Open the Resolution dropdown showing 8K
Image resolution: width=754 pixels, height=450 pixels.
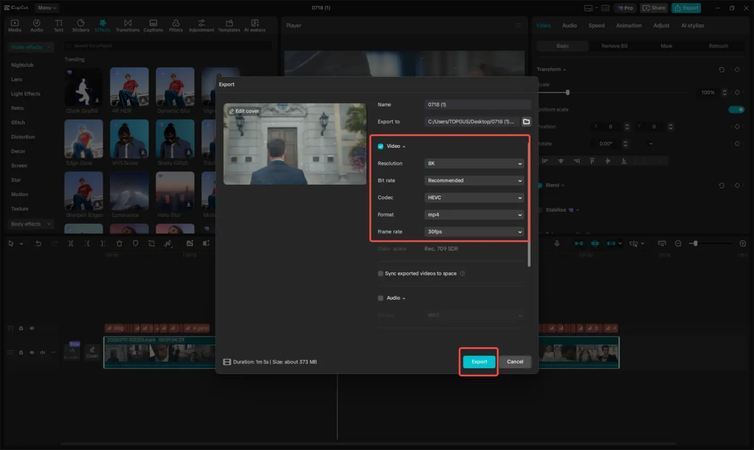pyautogui.click(x=474, y=163)
